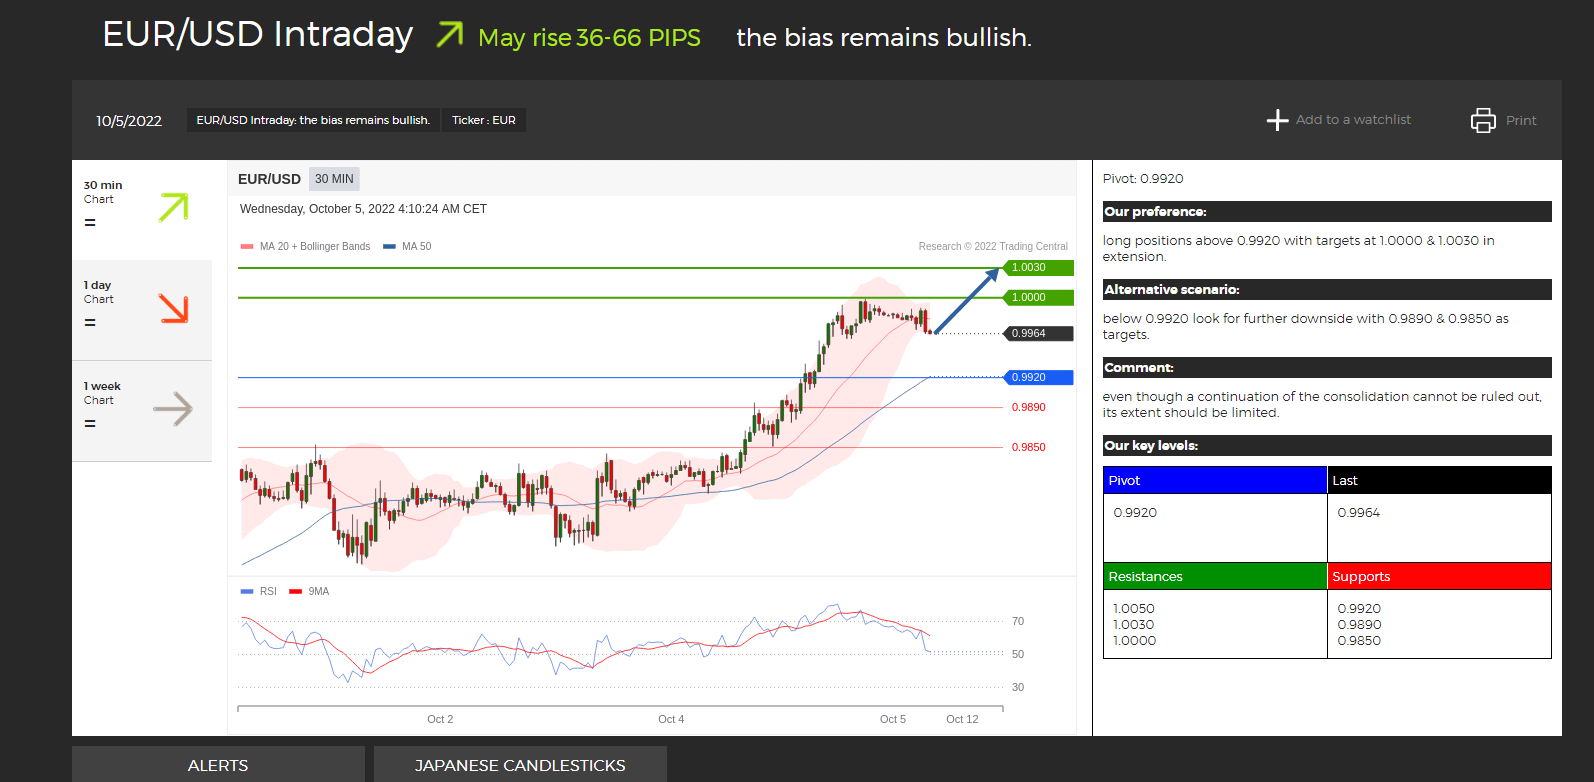Select the 1 week Chart tab

click(x=142, y=411)
